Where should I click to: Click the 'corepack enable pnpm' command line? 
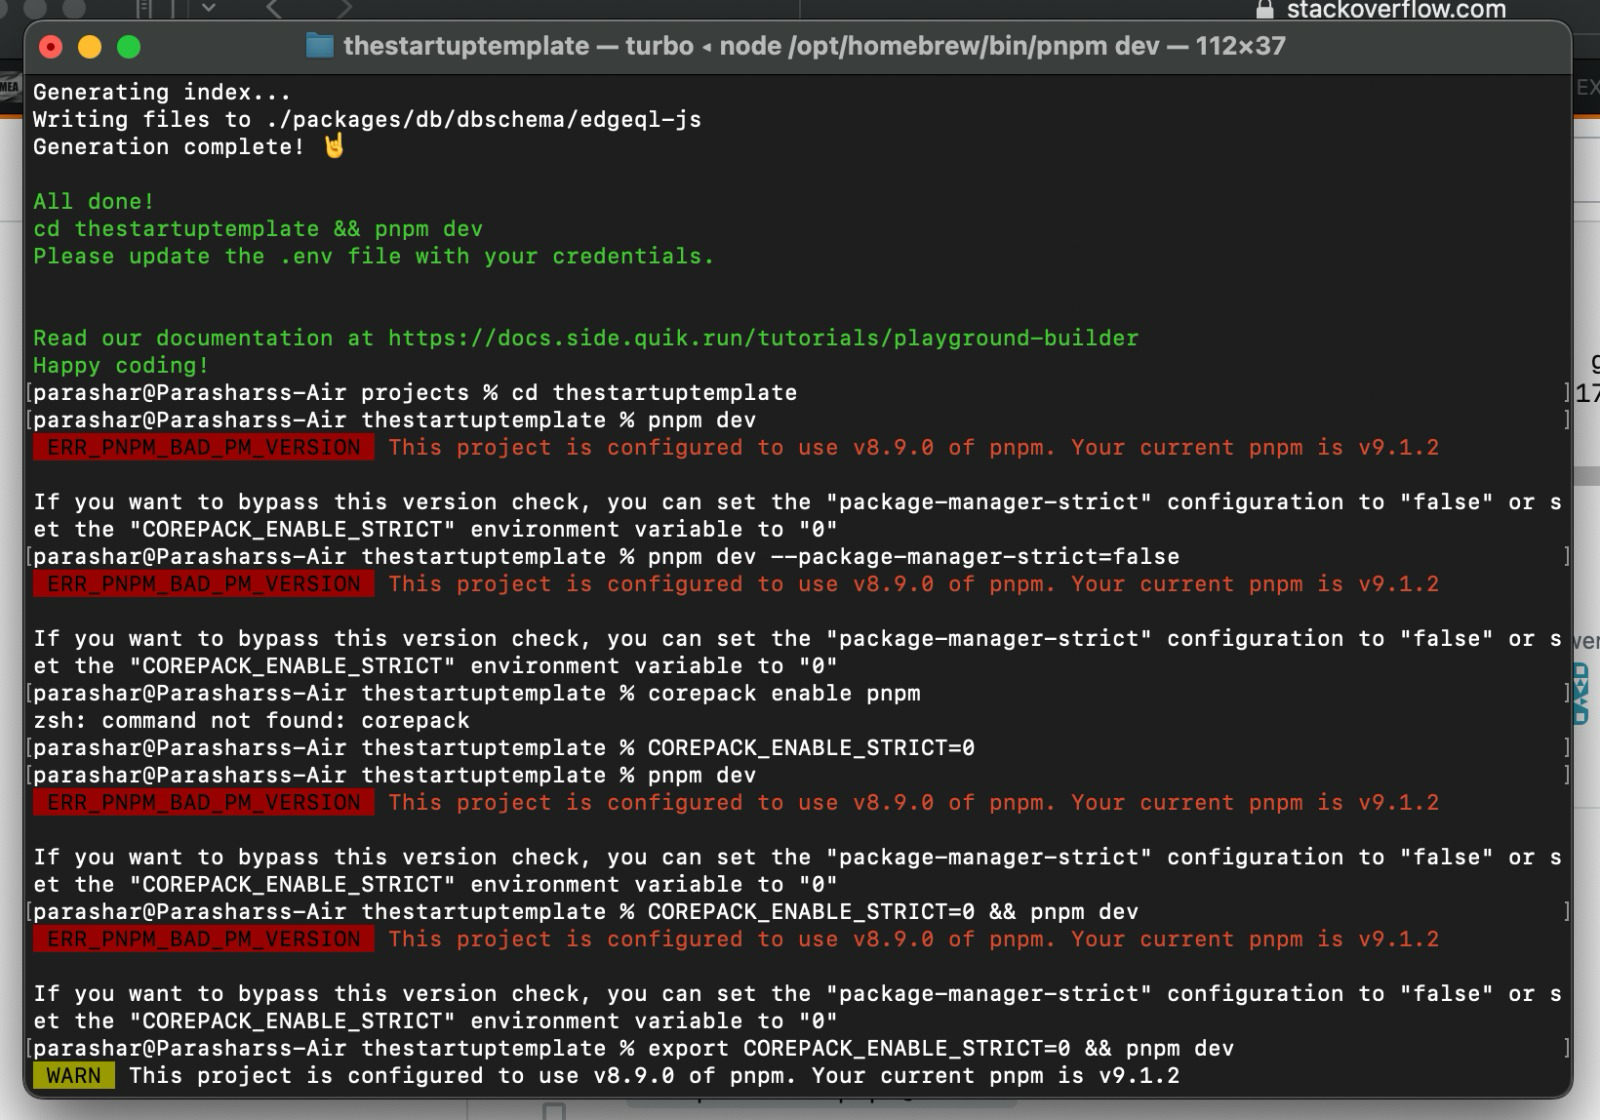coord(783,693)
